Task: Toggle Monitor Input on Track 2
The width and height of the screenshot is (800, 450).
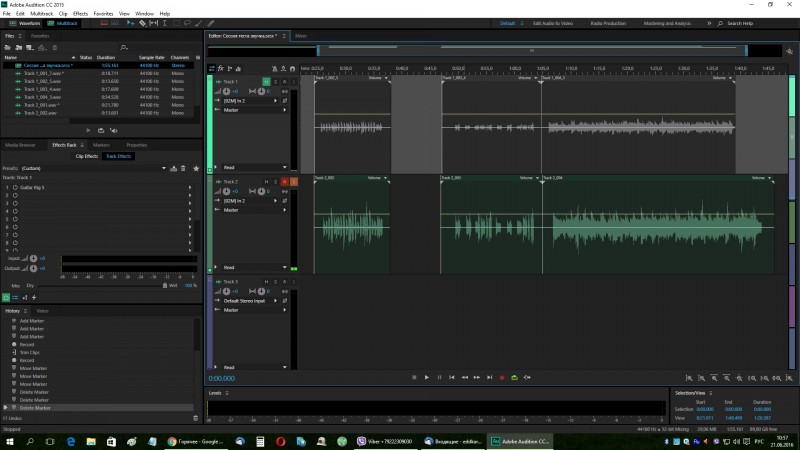Action: (294, 182)
